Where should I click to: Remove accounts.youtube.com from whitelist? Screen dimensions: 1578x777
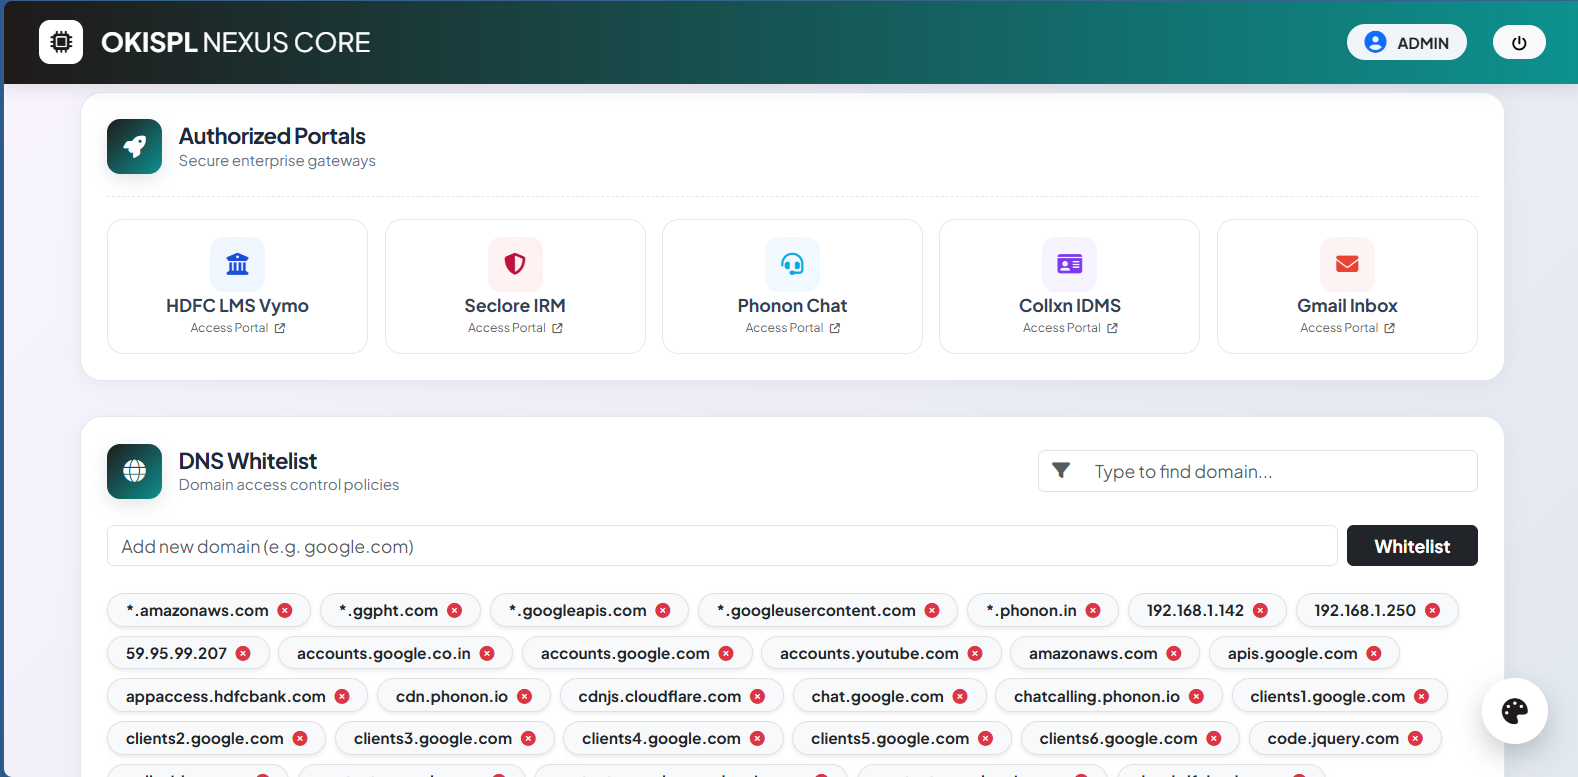pos(975,653)
